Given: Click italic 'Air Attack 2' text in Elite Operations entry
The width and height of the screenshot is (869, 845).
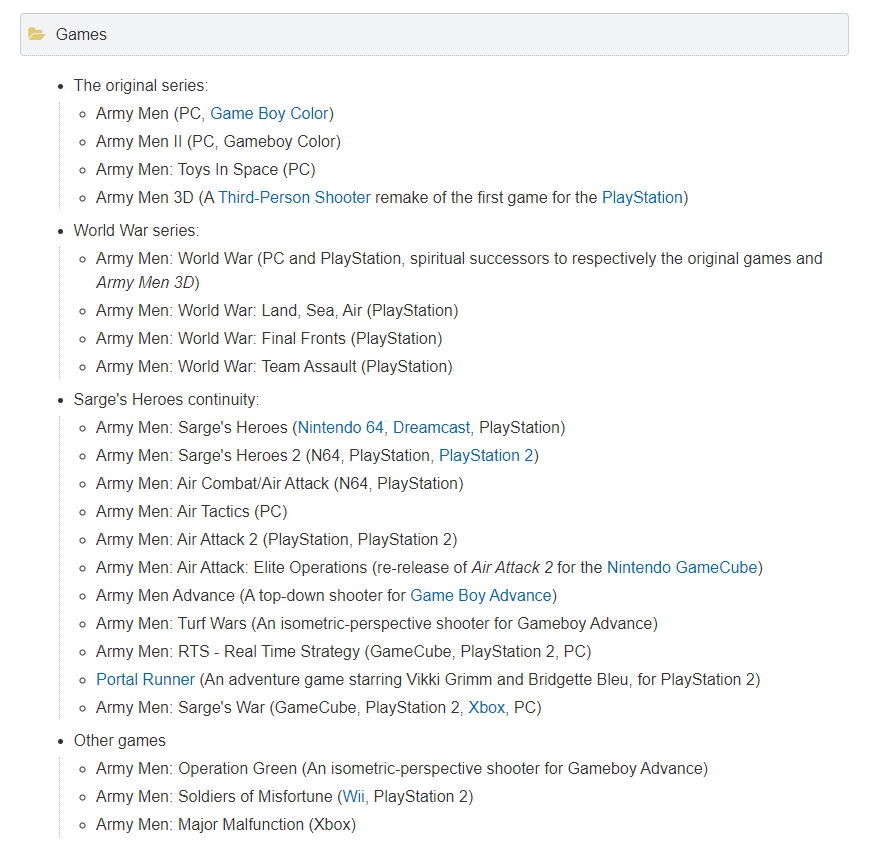Looking at the screenshot, I should tap(512, 567).
